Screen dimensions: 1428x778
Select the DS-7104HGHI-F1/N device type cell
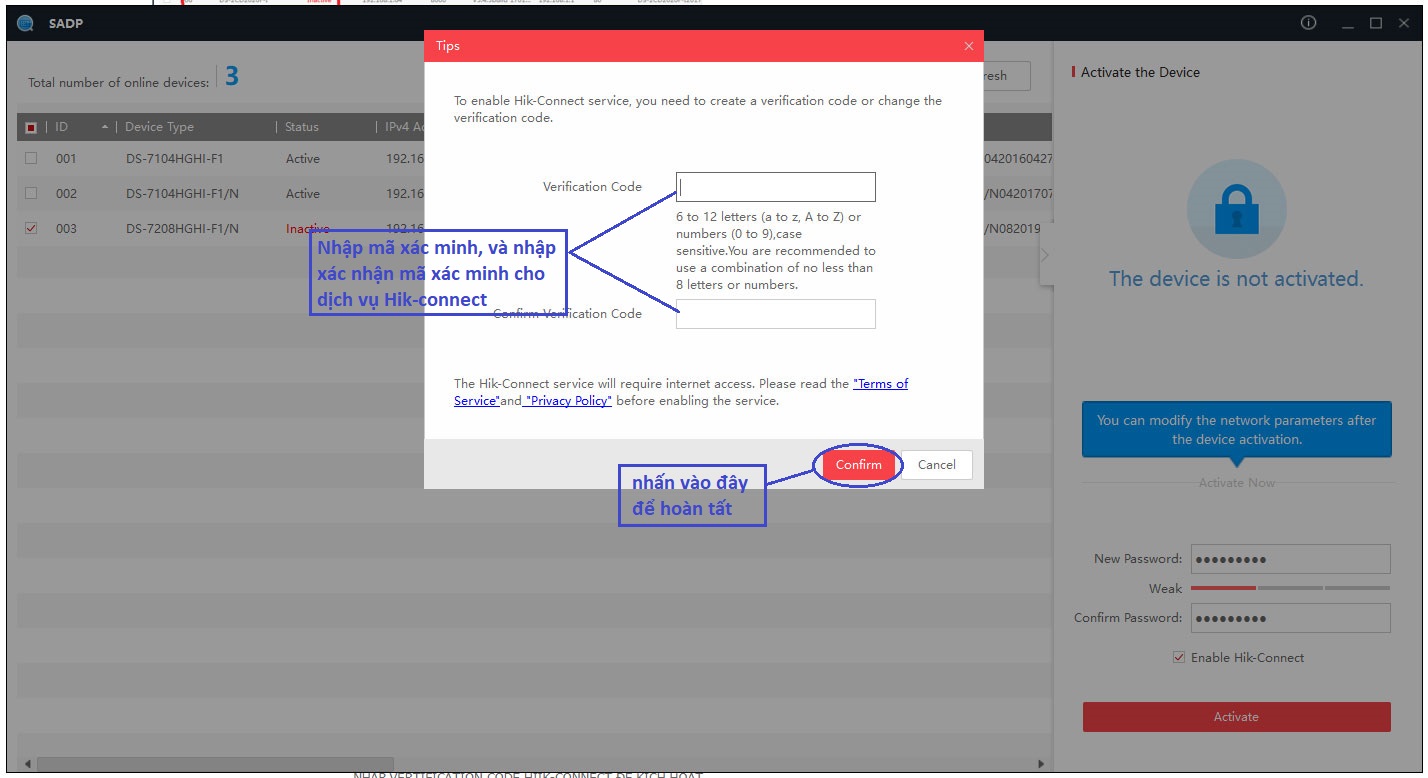point(182,194)
